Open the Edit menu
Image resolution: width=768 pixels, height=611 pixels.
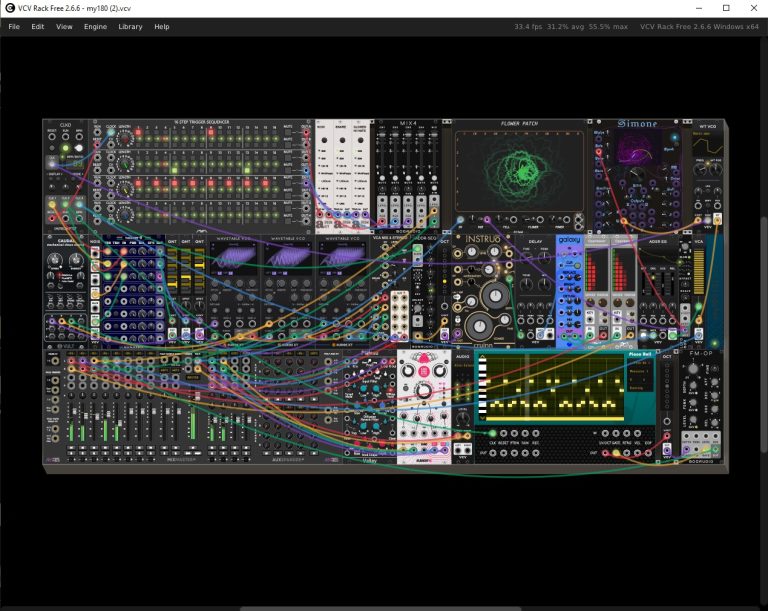pyautogui.click(x=38, y=26)
